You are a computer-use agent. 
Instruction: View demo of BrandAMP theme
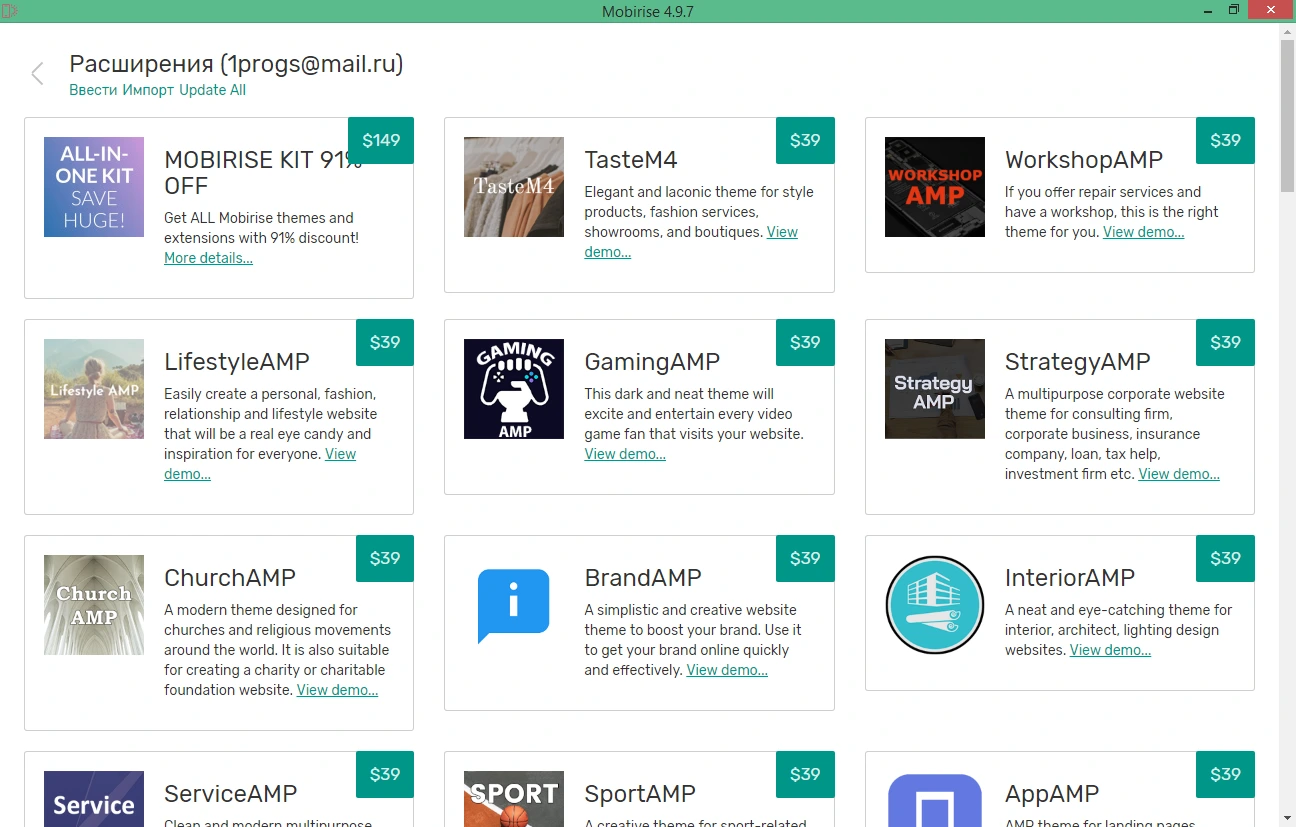click(727, 670)
